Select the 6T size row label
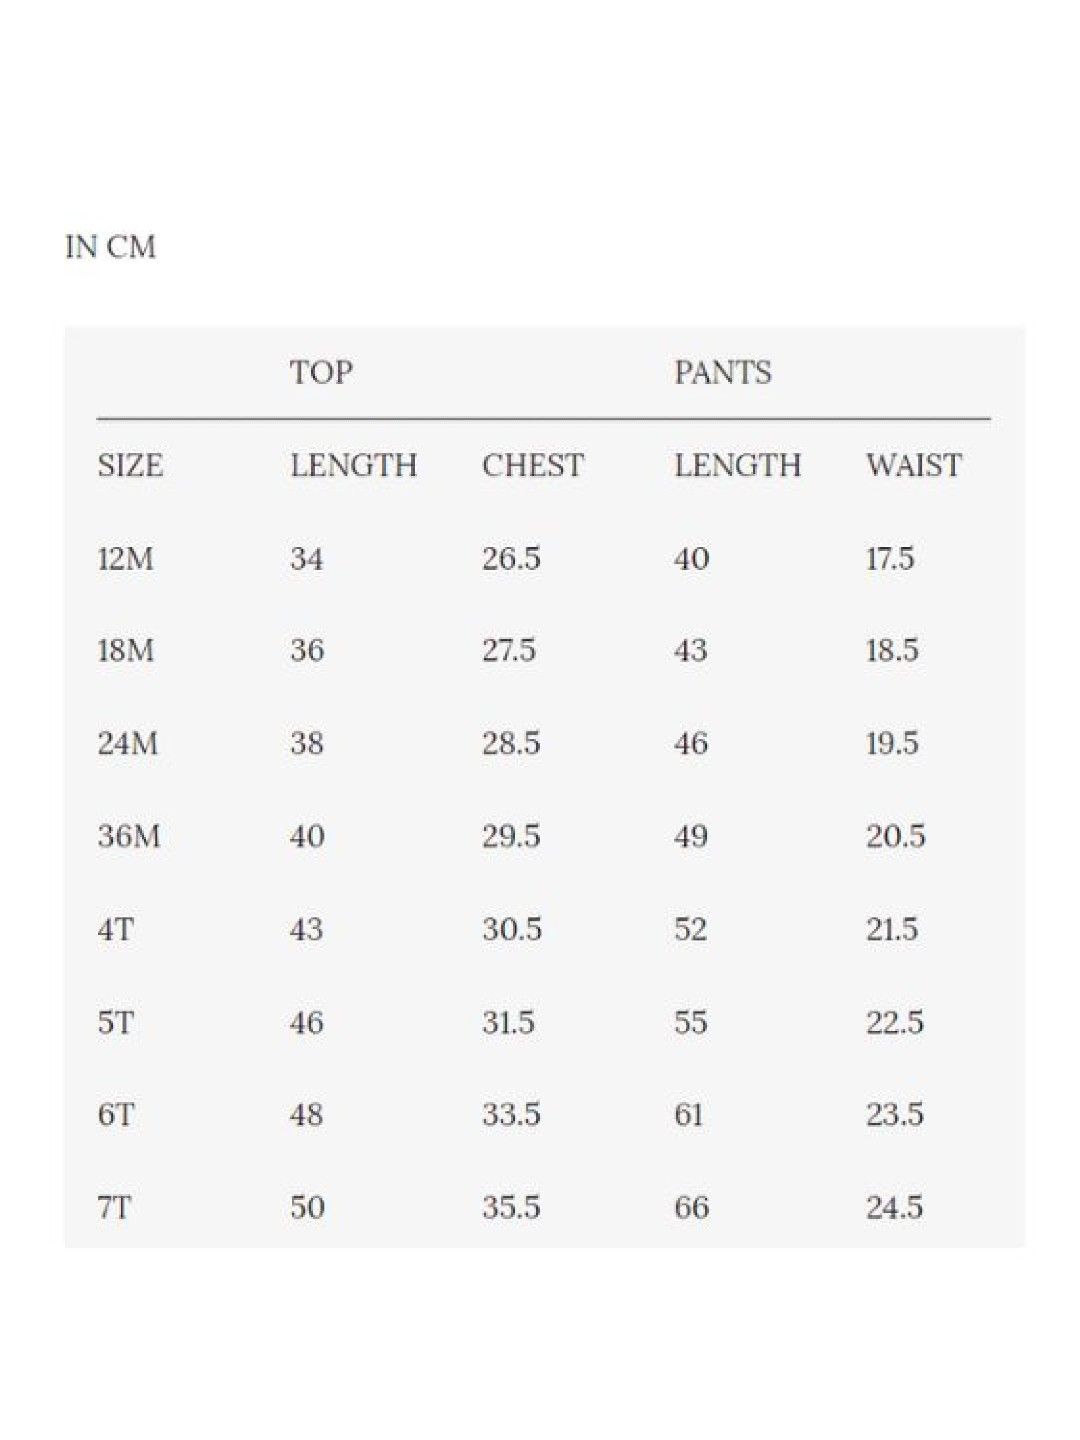This screenshot has height=1440, width=1080. (115, 1114)
